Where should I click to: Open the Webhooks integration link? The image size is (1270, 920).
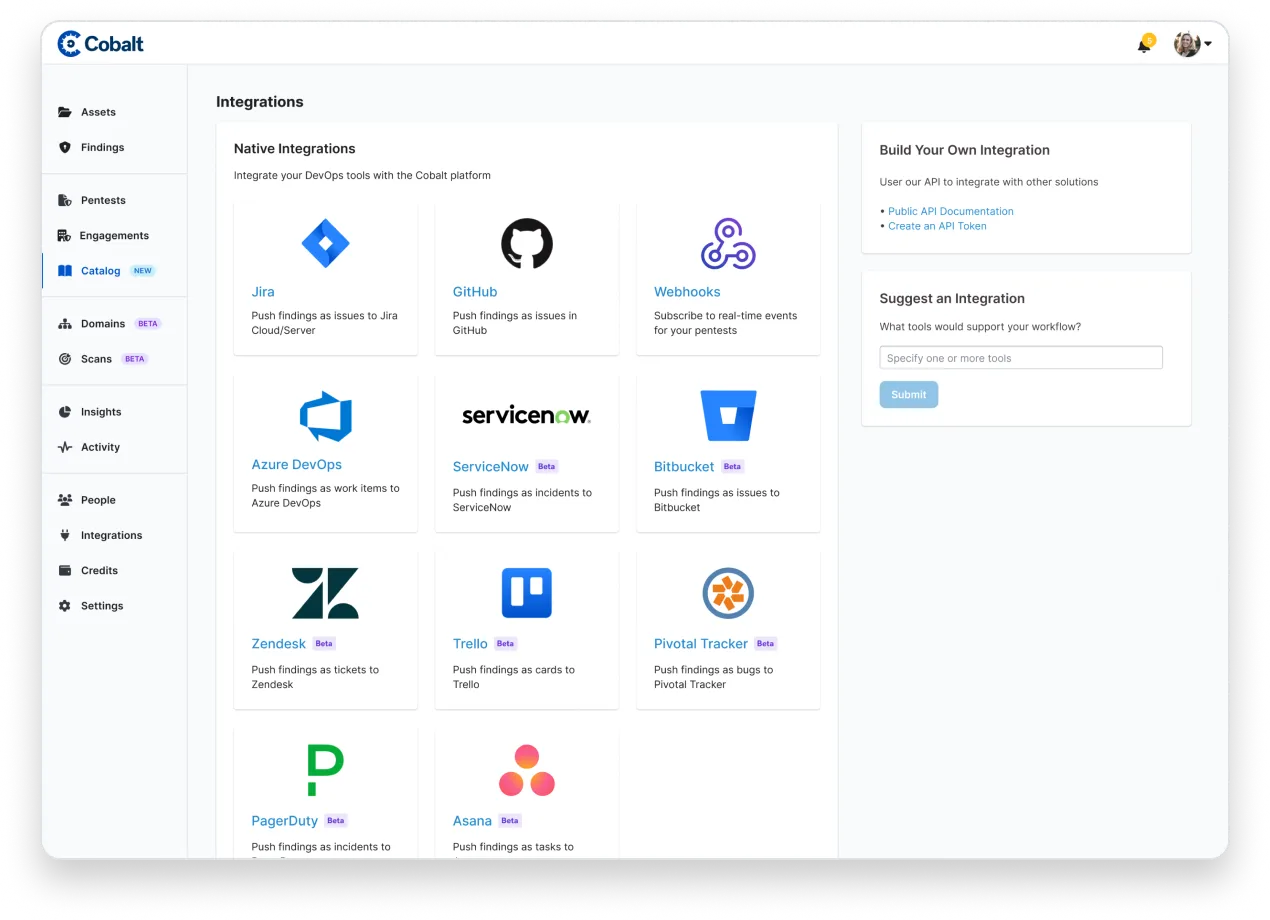tap(687, 292)
